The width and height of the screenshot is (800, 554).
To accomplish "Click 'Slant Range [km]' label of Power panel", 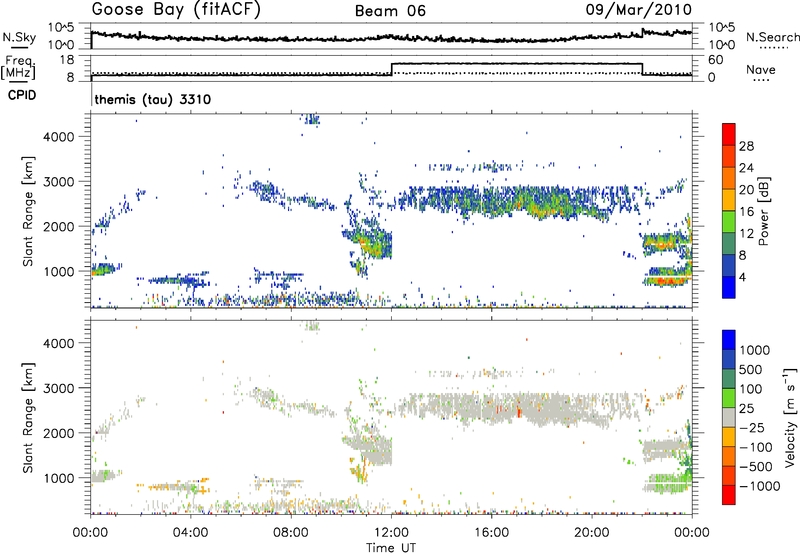I will tap(28, 211).
